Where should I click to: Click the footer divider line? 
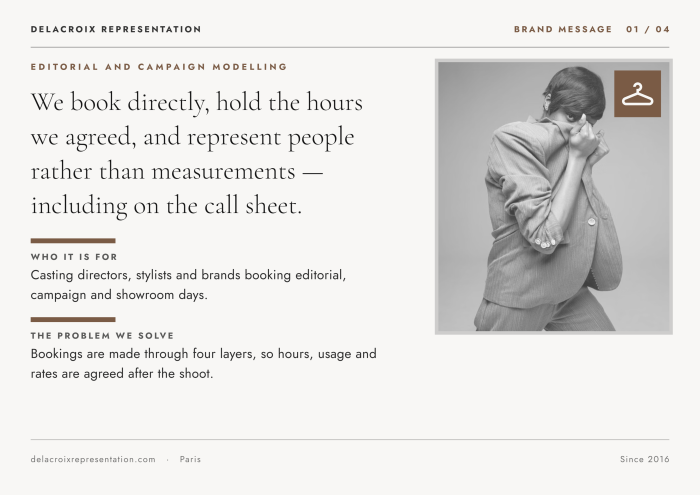pos(350,440)
